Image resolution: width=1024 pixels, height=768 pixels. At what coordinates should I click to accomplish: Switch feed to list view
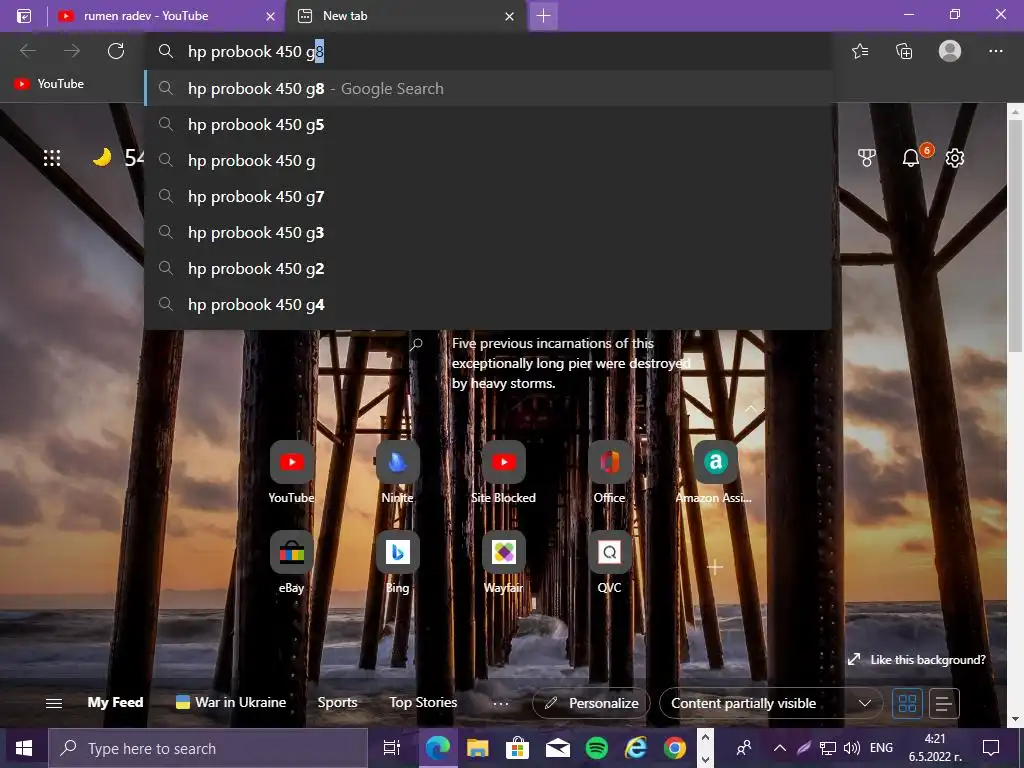[x=943, y=703]
